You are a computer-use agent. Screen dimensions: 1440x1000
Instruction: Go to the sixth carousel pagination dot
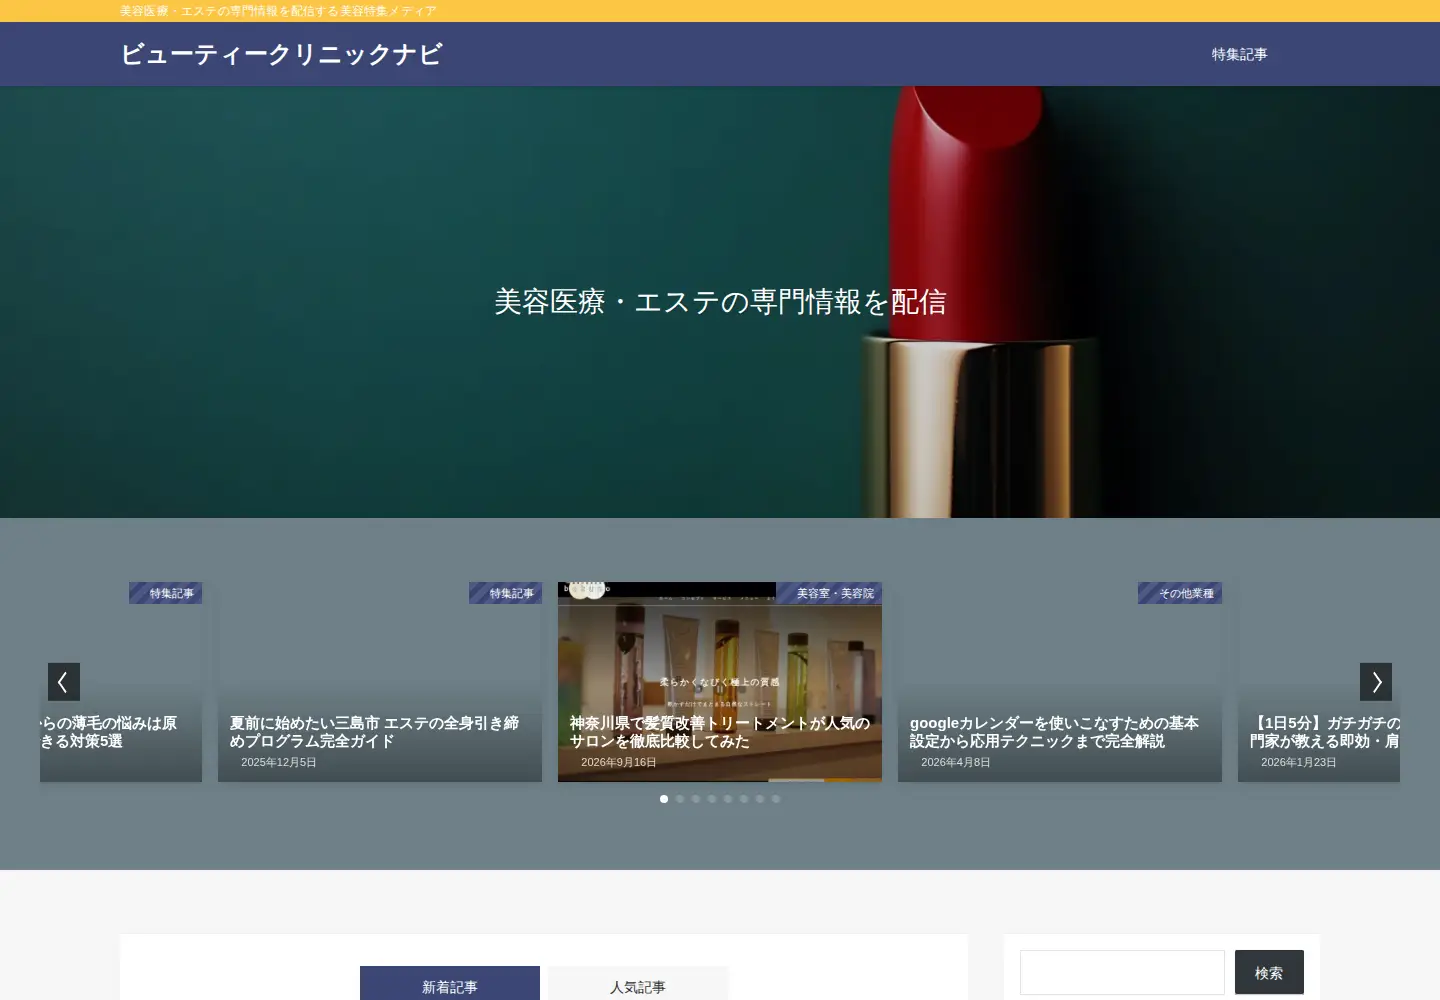(744, 799)
